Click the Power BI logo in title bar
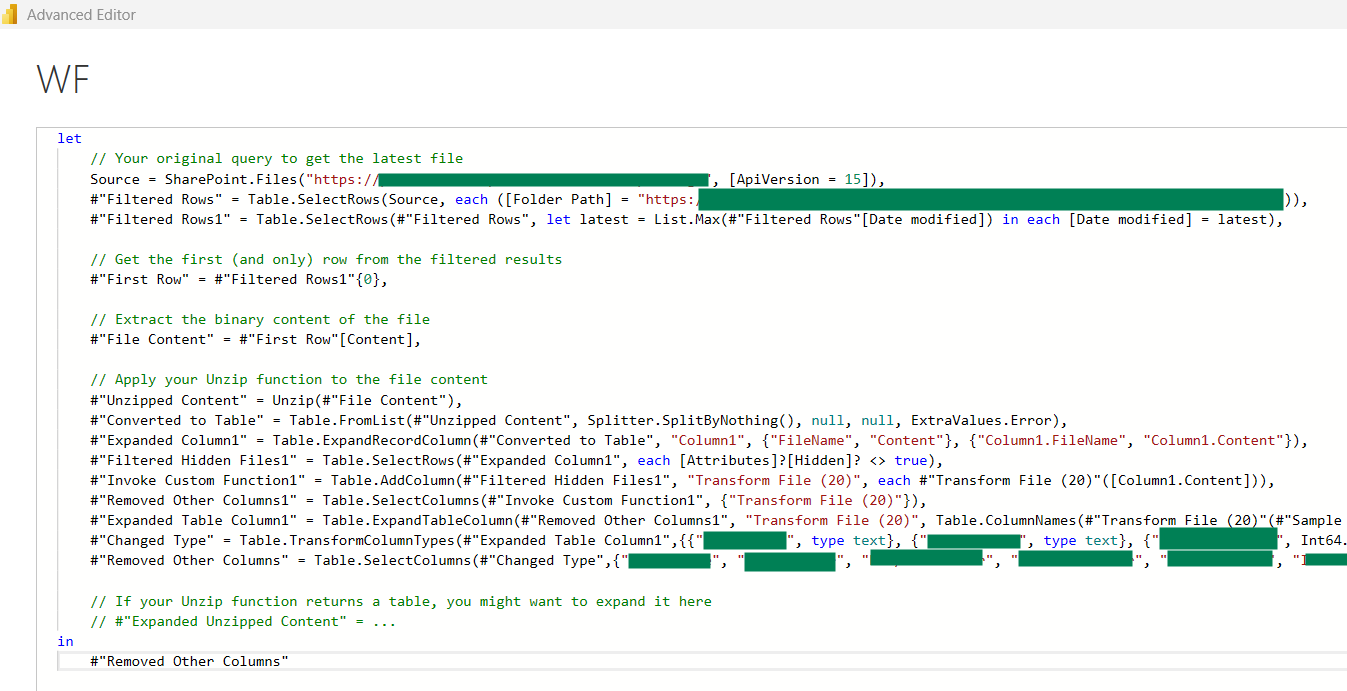 10,15
